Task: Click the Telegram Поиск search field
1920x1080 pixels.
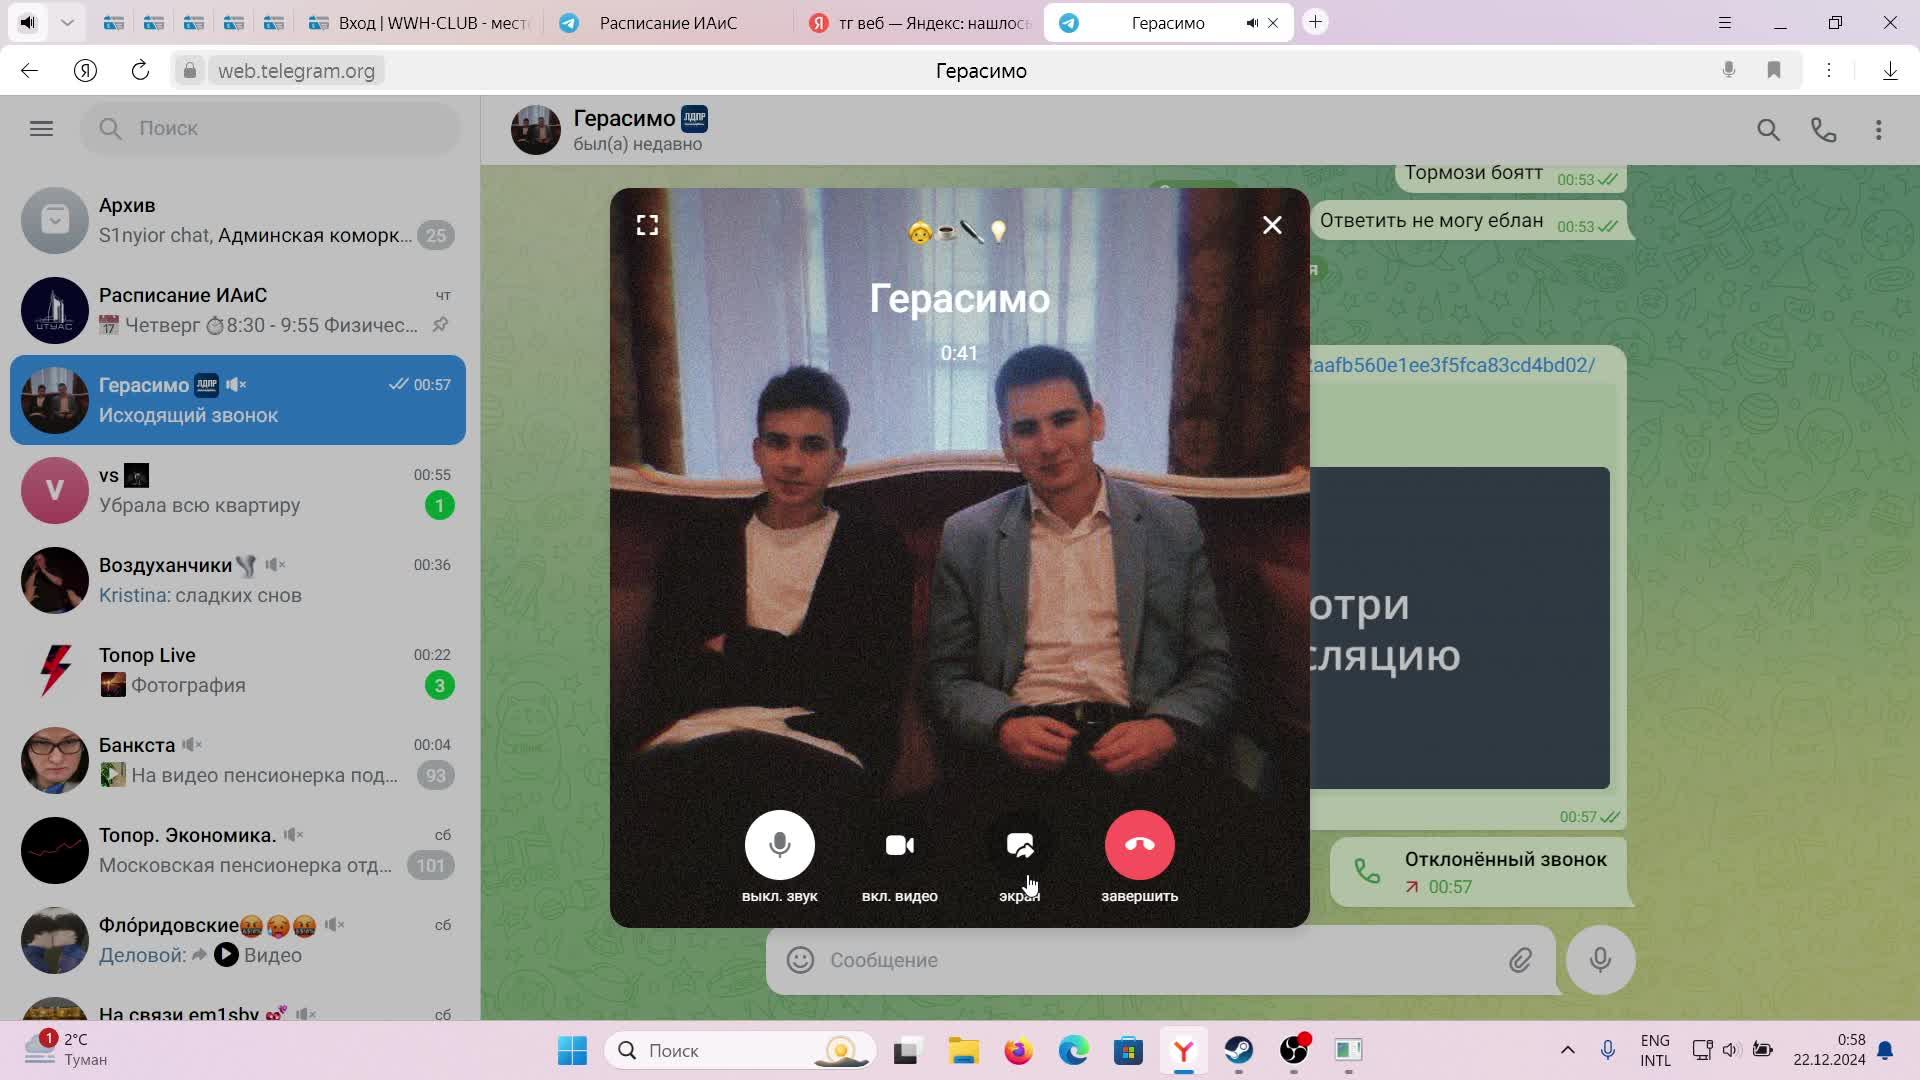Action: pyautogui.click(x=270, y=128)
